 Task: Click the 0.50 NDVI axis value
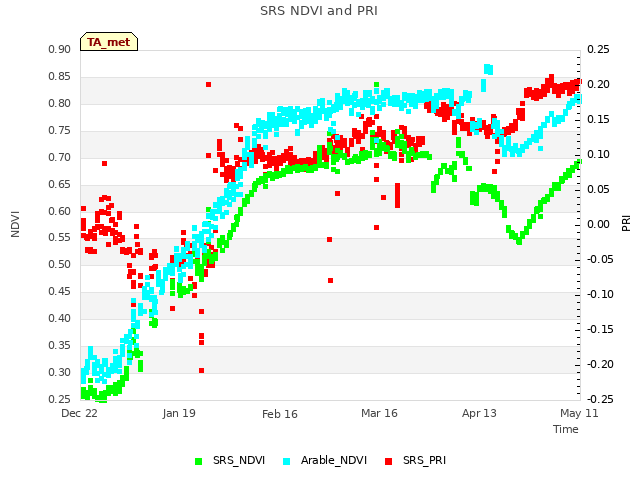[59, 264]
